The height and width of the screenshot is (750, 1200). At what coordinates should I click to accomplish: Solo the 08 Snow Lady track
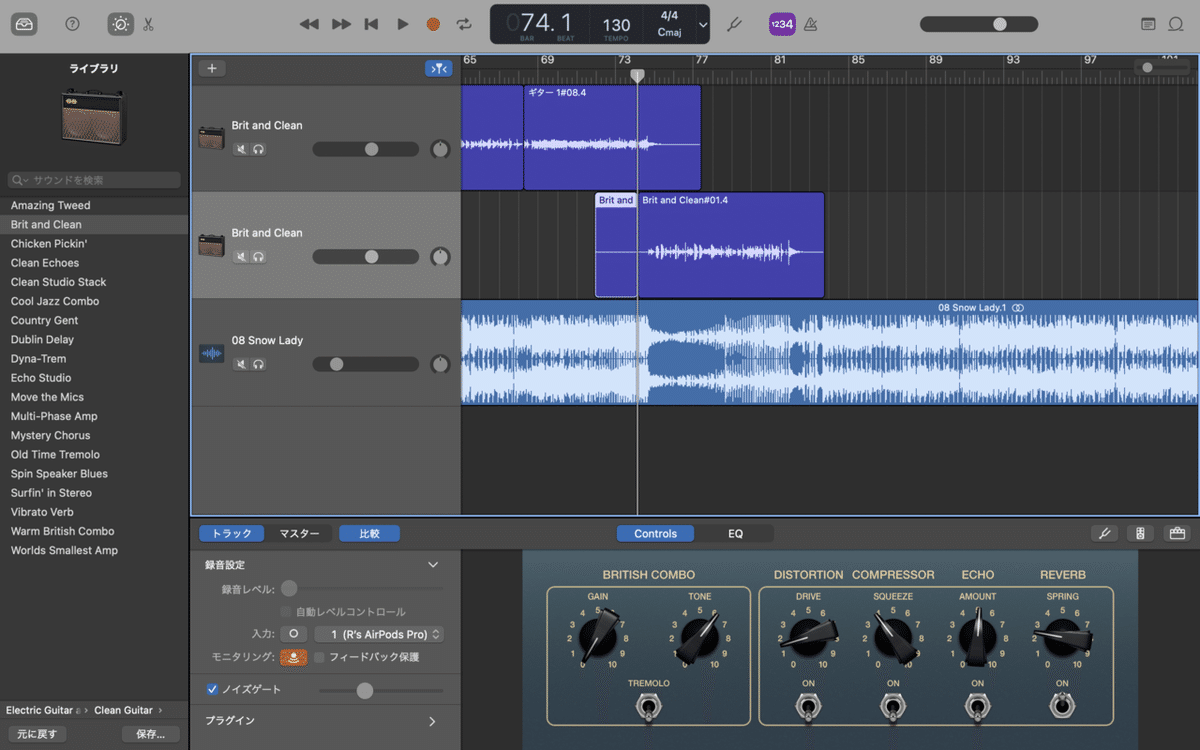coord(259,364)
